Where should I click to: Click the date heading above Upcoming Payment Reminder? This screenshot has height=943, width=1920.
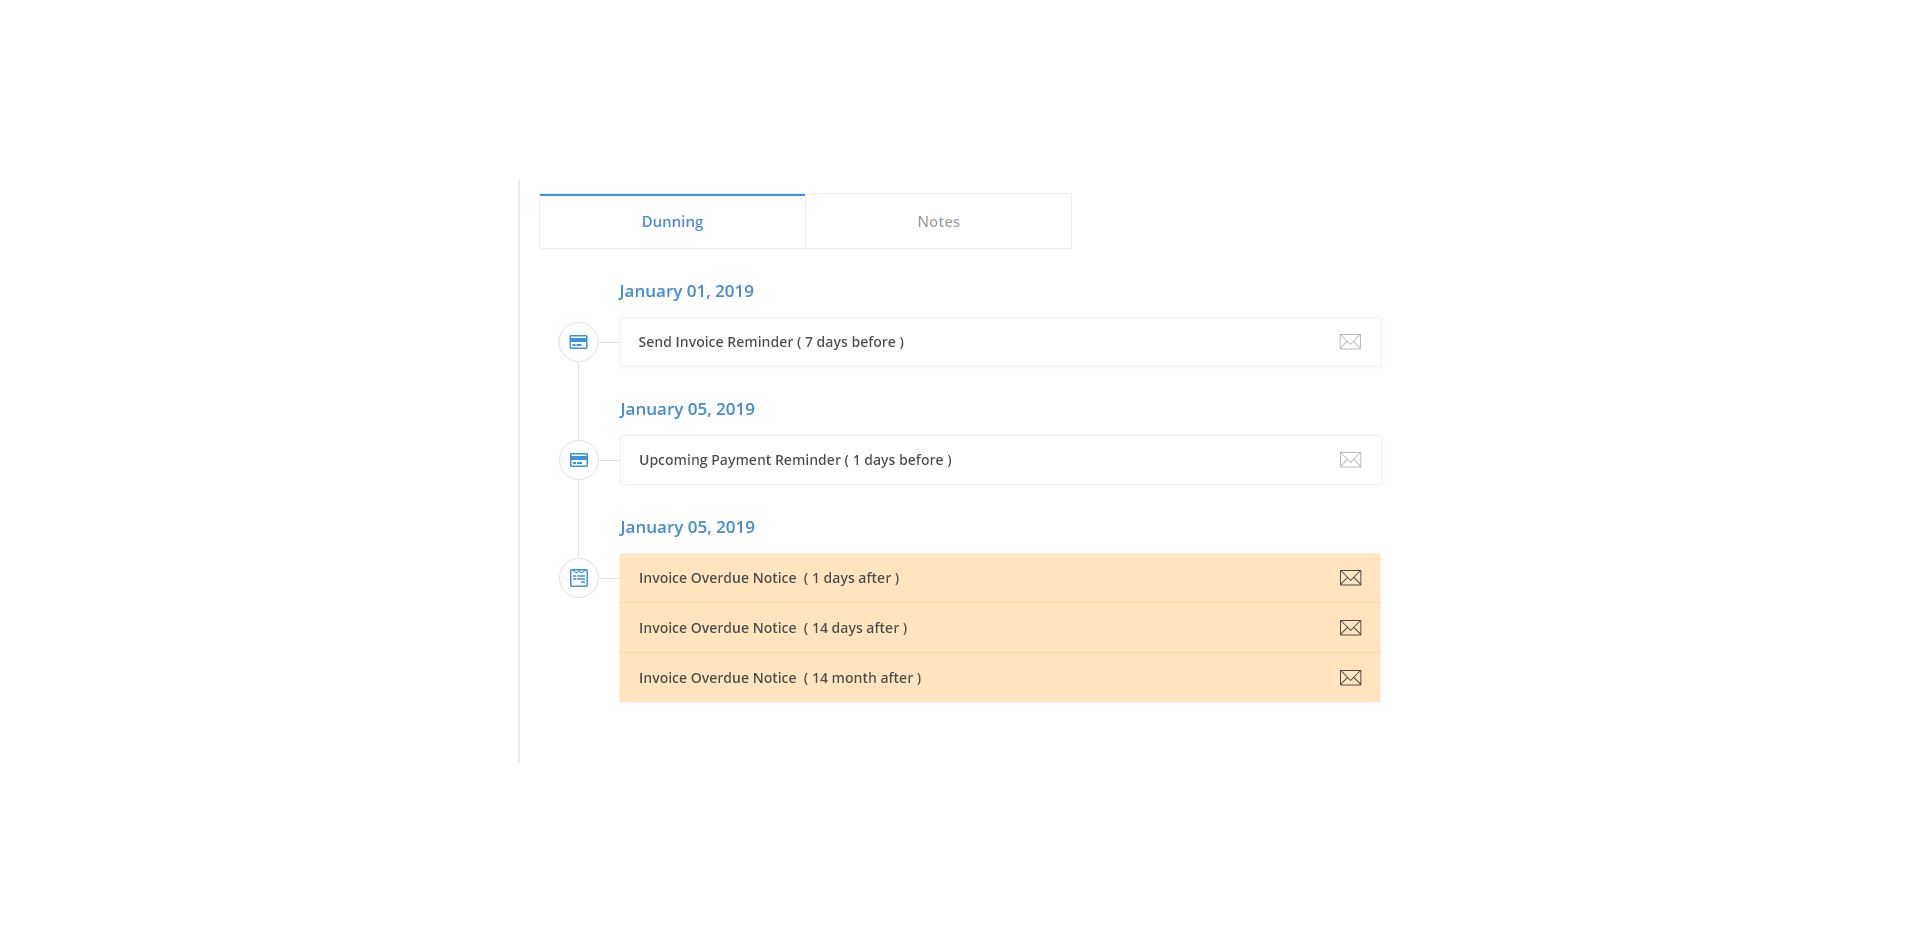coord(687,409)
